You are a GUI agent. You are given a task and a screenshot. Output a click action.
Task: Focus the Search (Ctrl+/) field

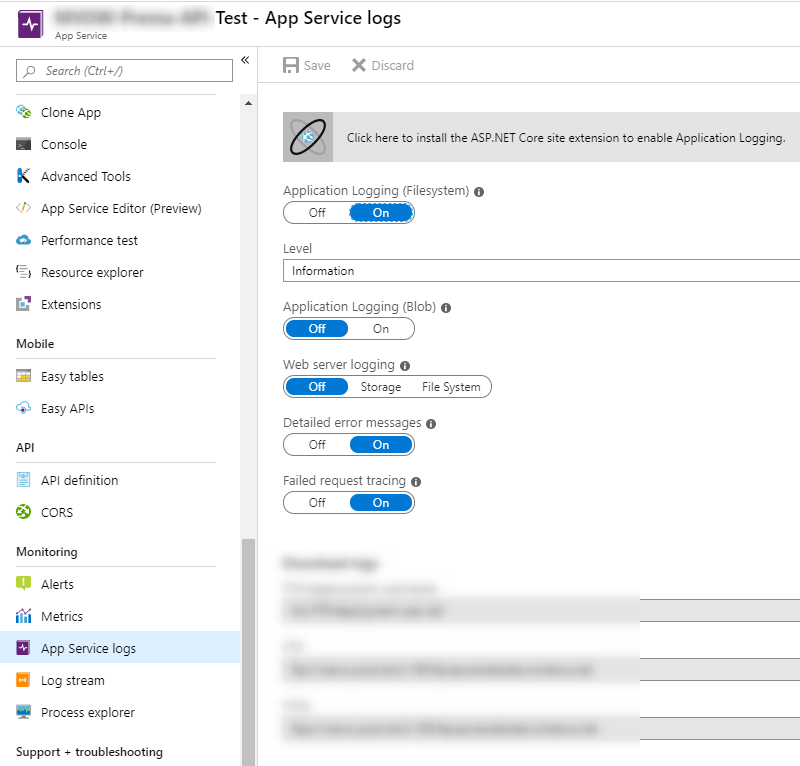click(x=124, y=70)
